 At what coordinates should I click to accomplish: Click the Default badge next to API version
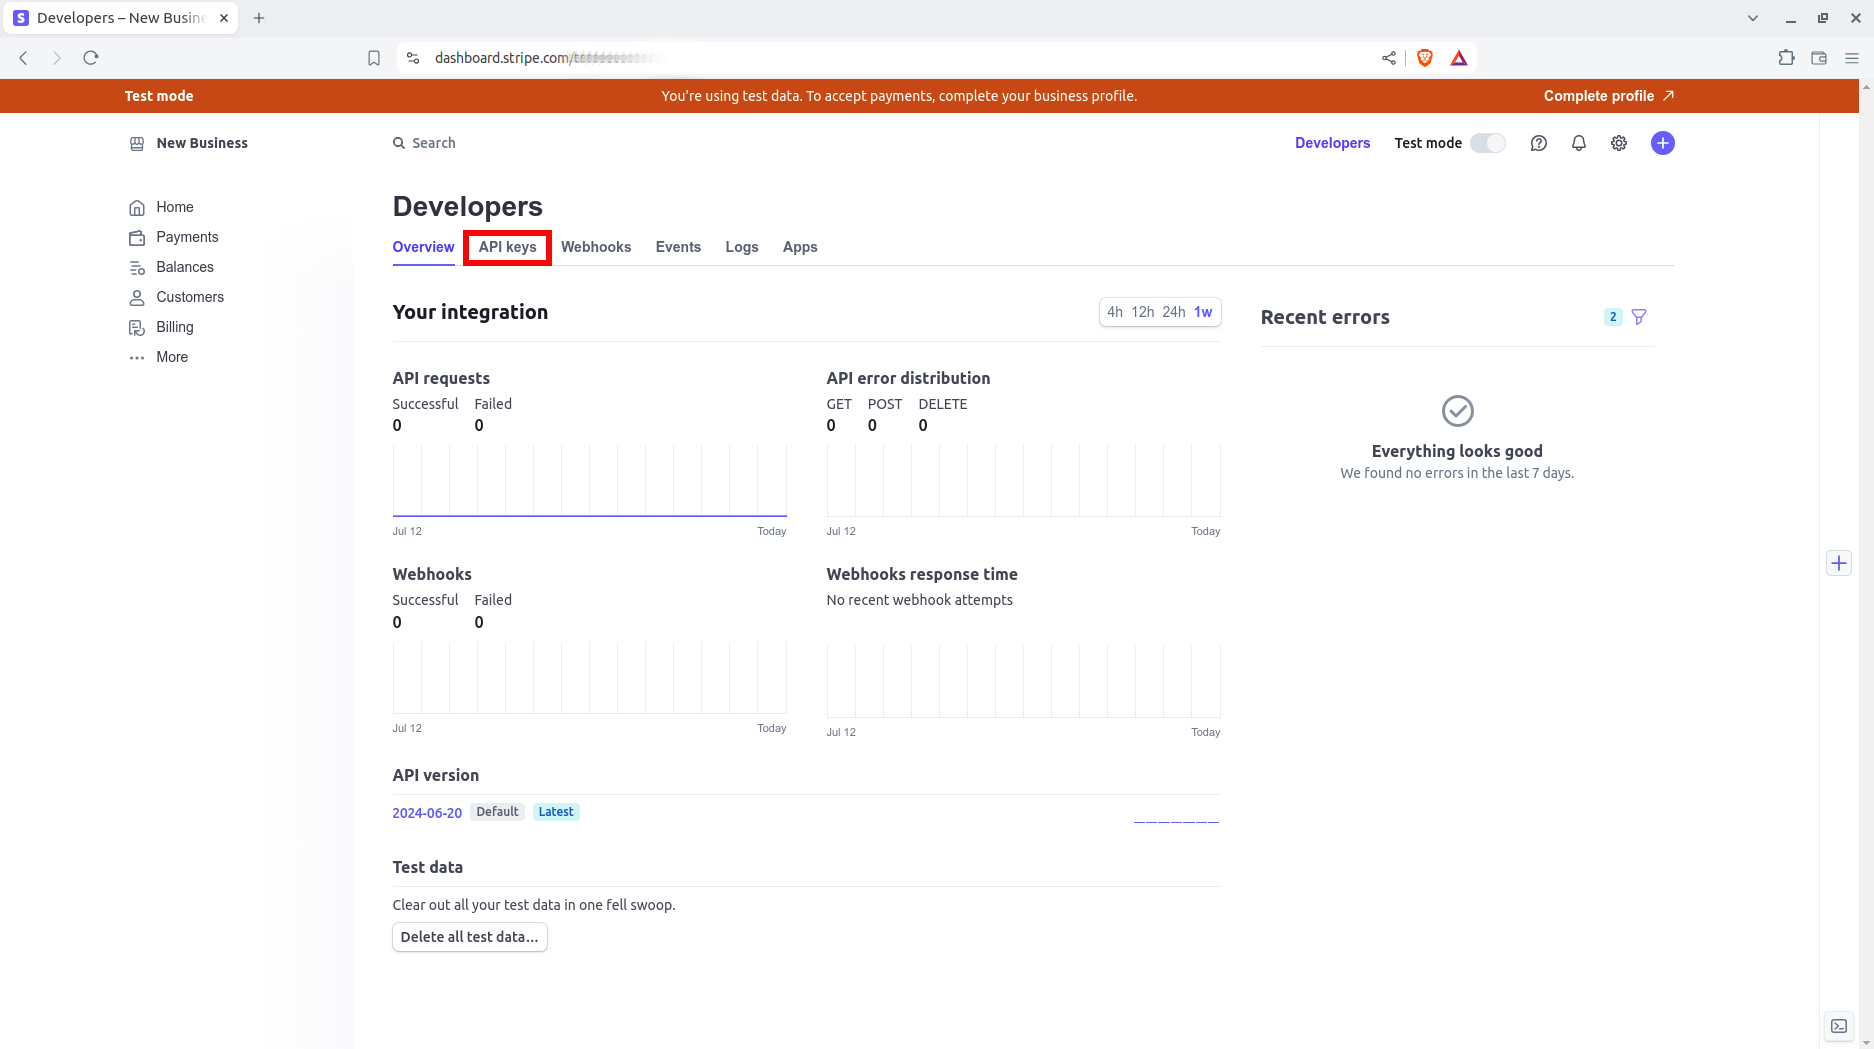coord(497,812)
